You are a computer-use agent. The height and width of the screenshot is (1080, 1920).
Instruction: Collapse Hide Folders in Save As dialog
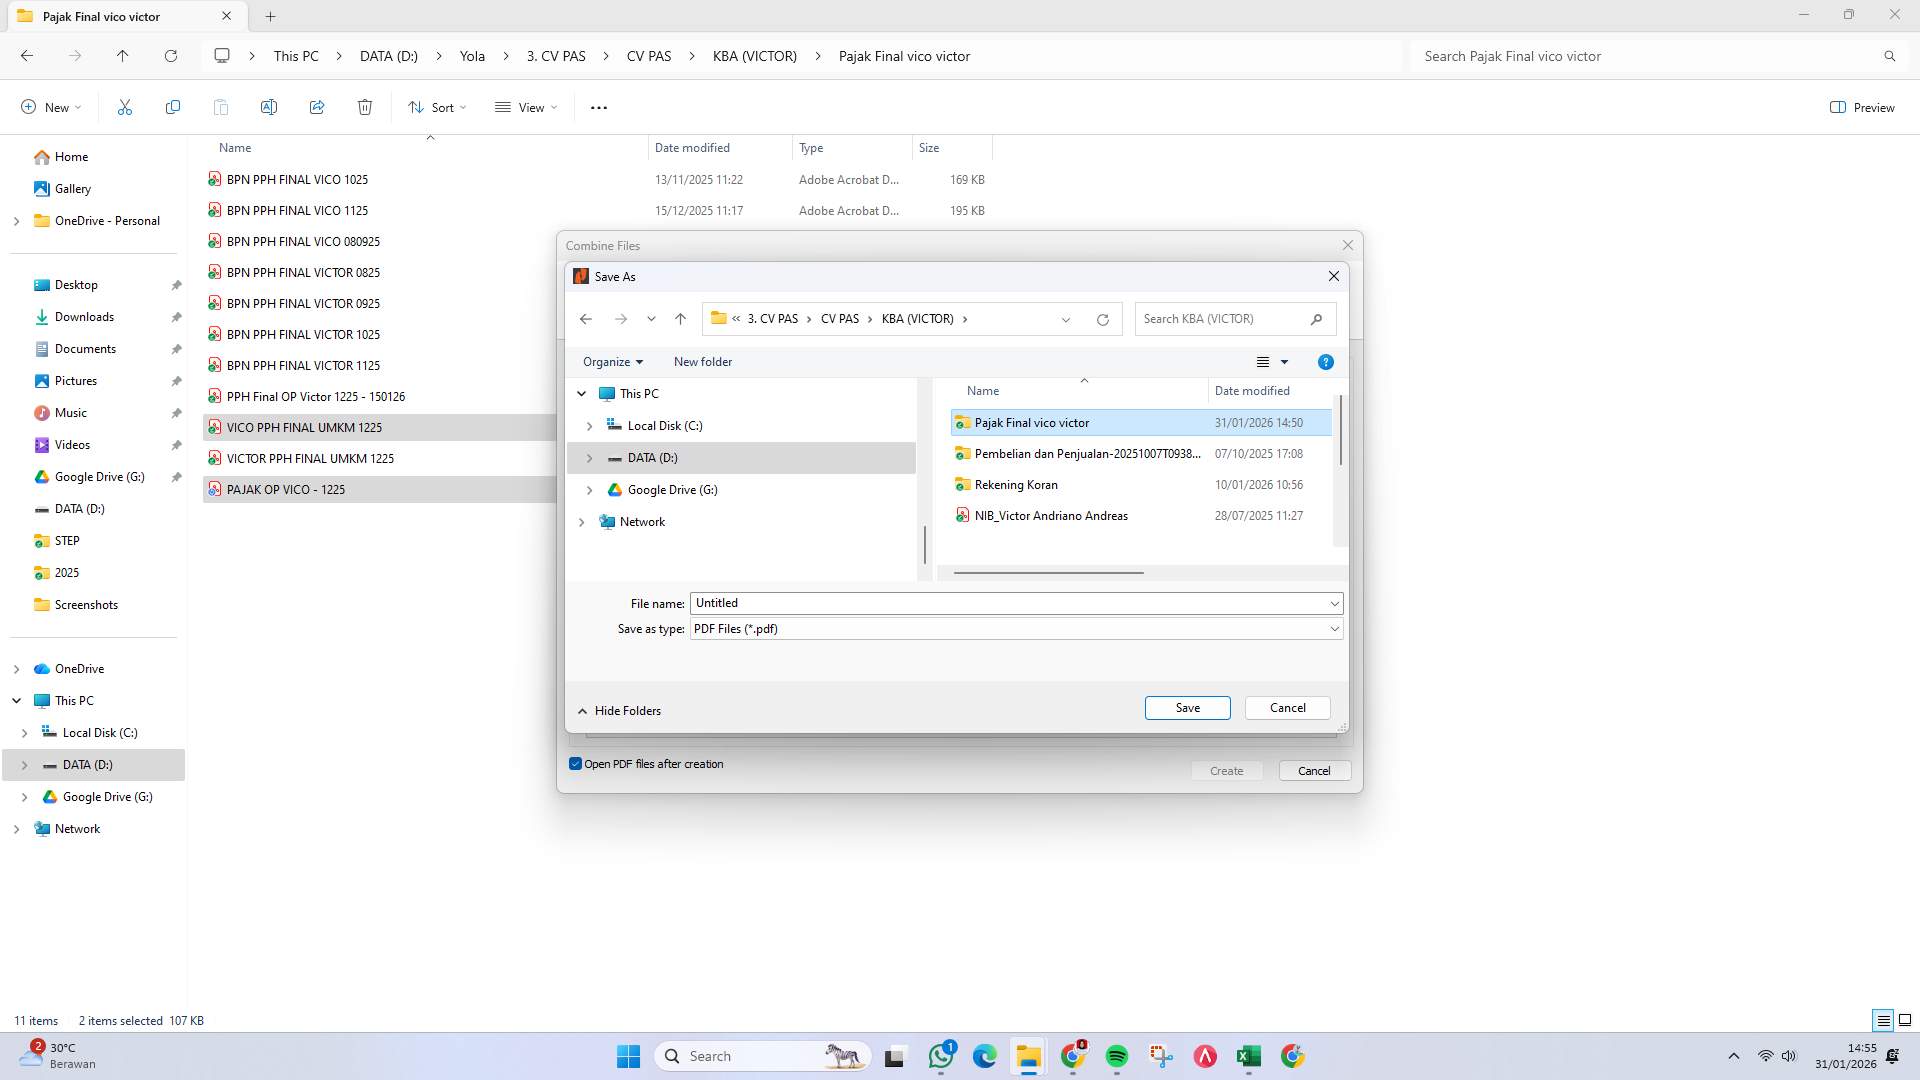[620, 711]
